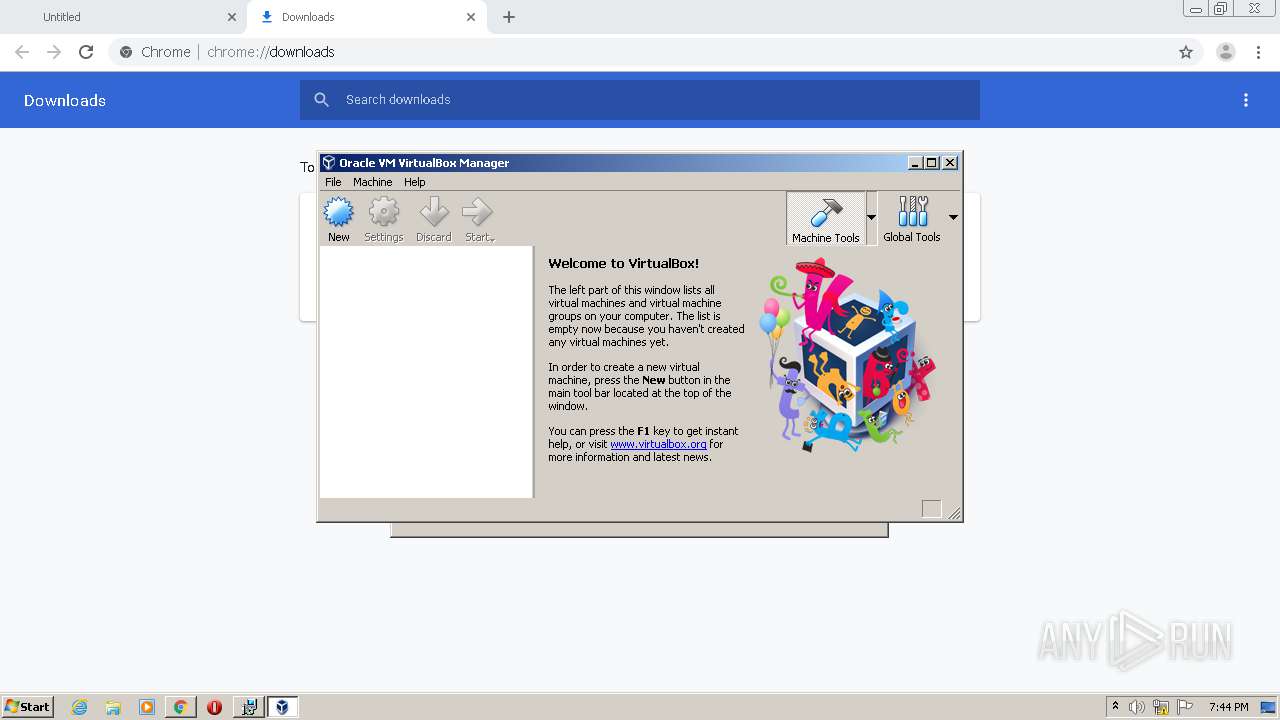Click the network warning tray icon
Screen dimensions: 1280x720
(x=1161, y=707)
